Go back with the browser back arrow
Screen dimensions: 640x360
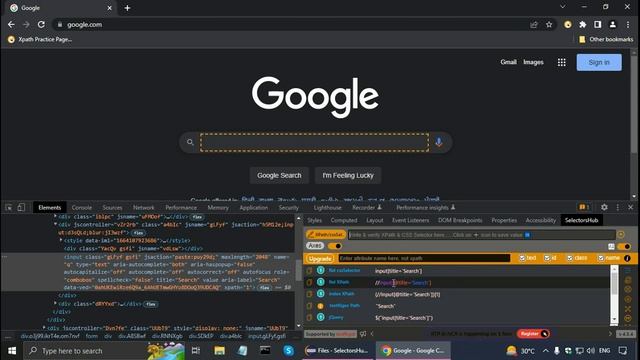click(11, 24)
